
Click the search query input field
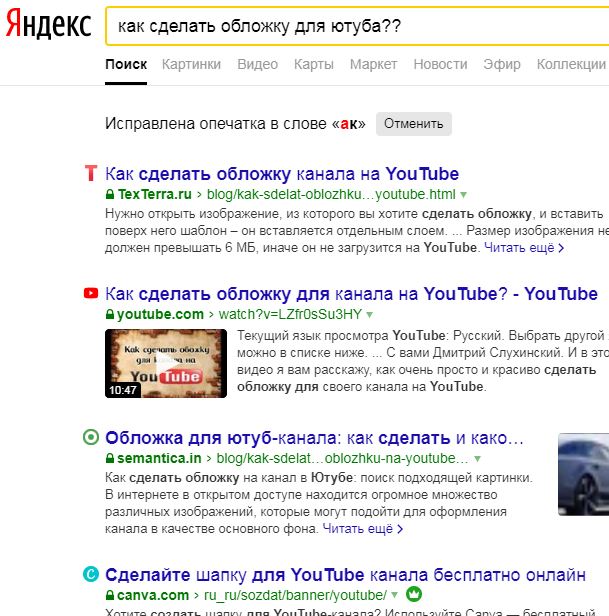tap(358, 26)
